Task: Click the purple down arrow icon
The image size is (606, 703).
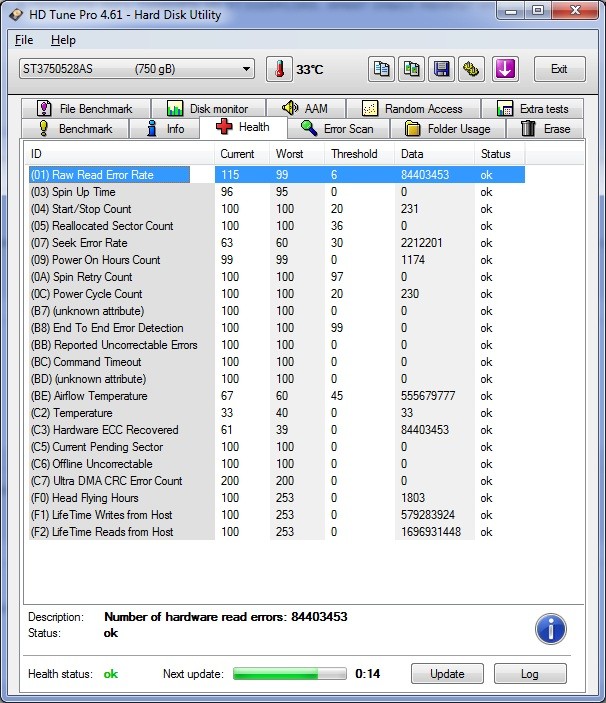Action: 505,69
